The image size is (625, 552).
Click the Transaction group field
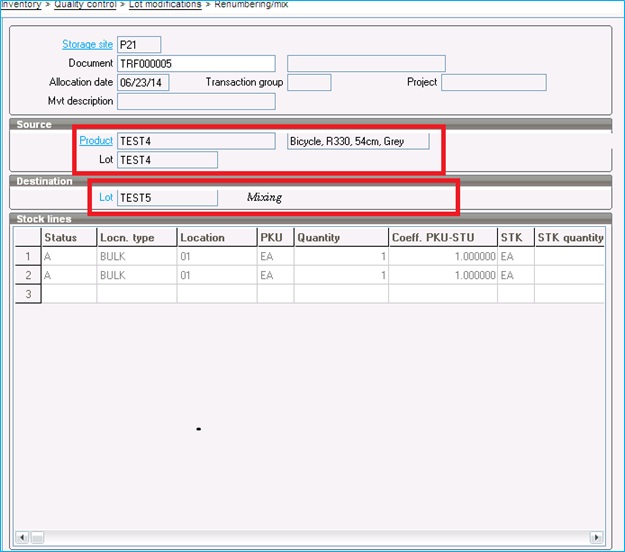point(309,83)
